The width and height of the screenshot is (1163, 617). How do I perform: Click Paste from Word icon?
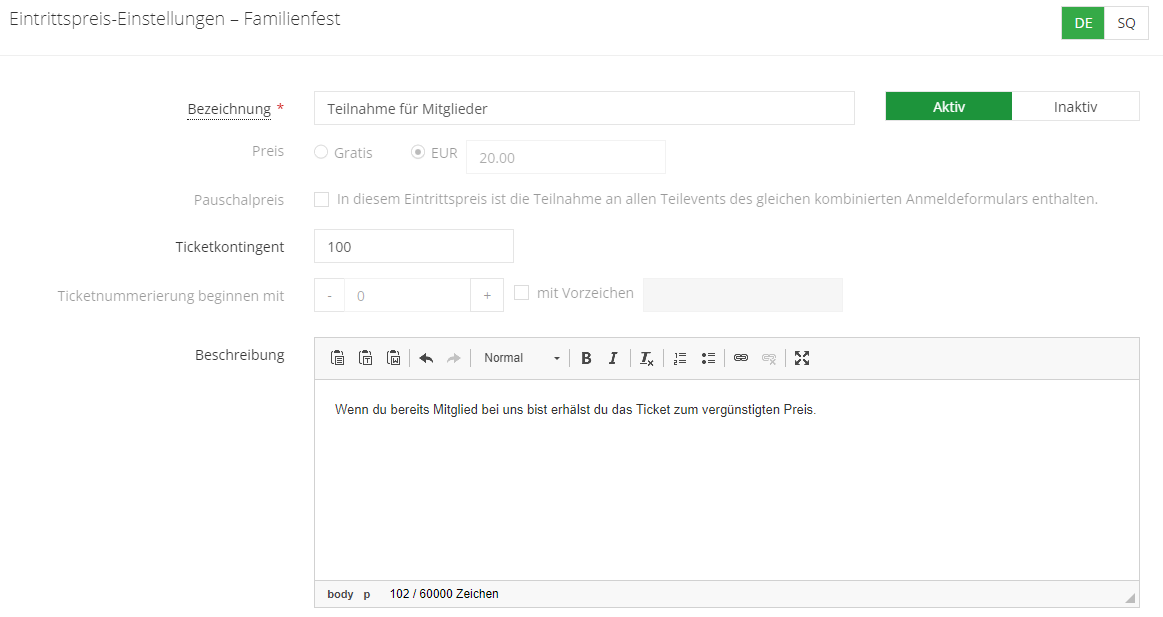(x=394, y=358)
